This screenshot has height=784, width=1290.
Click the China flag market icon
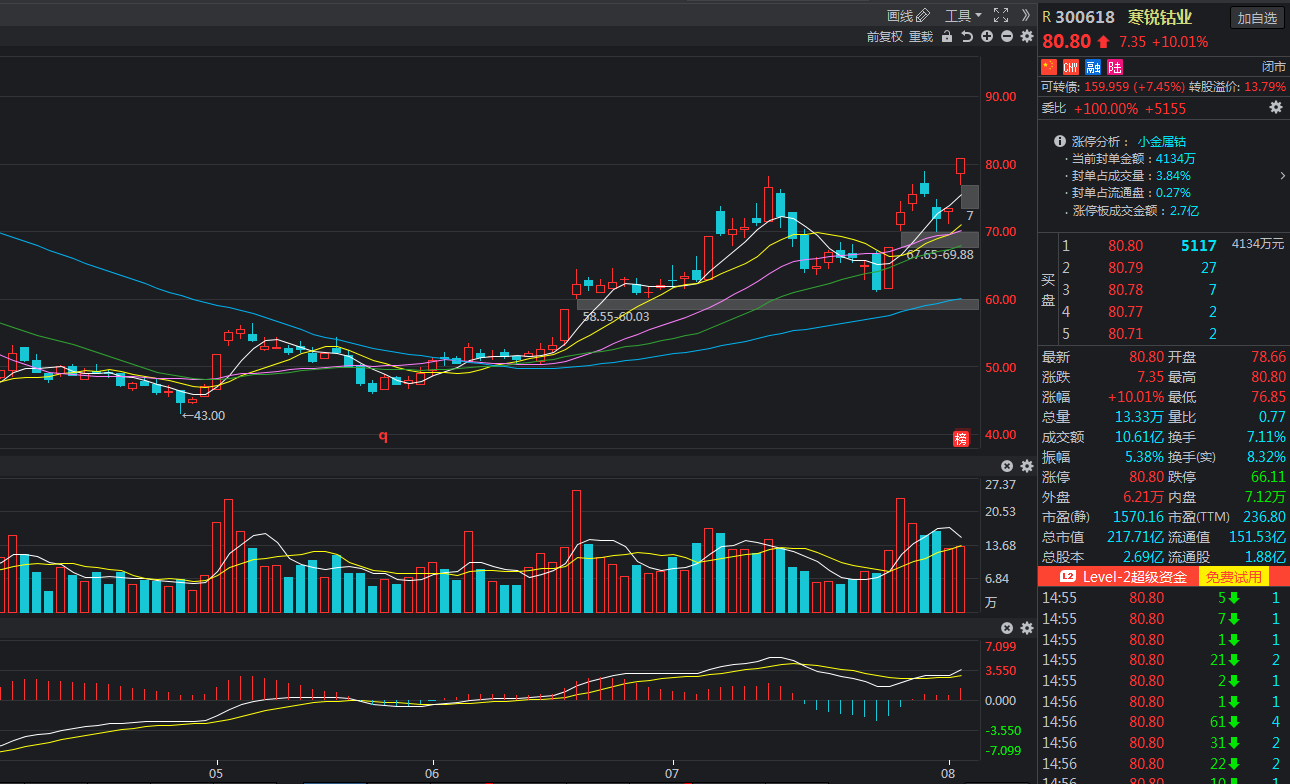(x=1049, y=67)
